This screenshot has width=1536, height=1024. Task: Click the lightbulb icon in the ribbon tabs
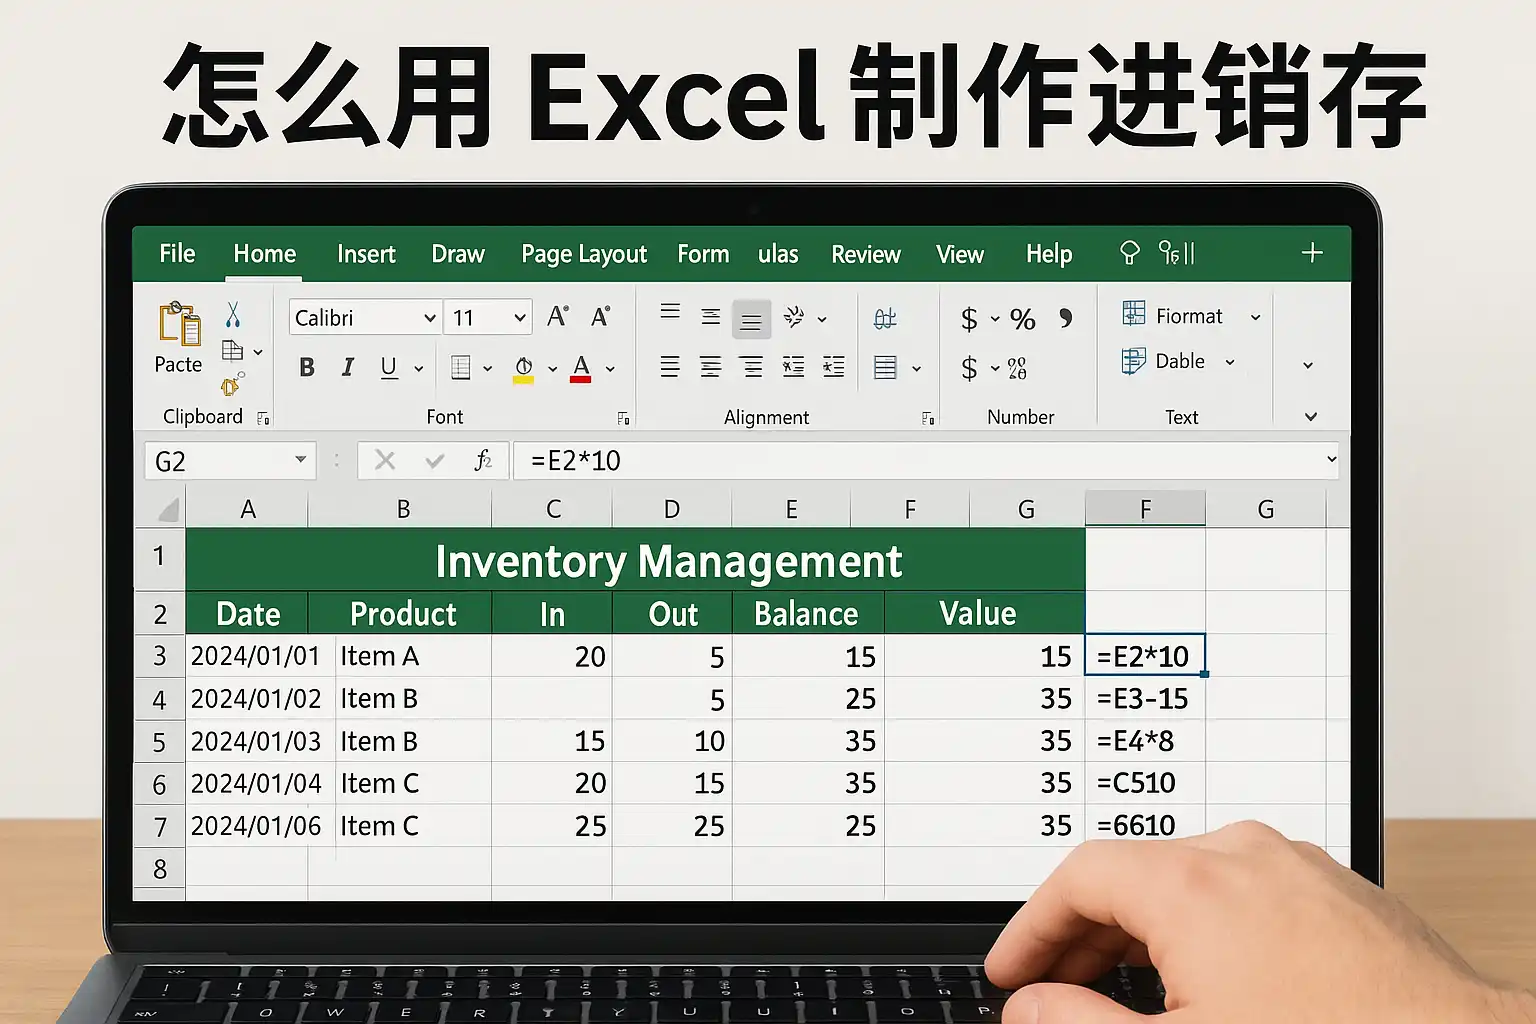1130,253
